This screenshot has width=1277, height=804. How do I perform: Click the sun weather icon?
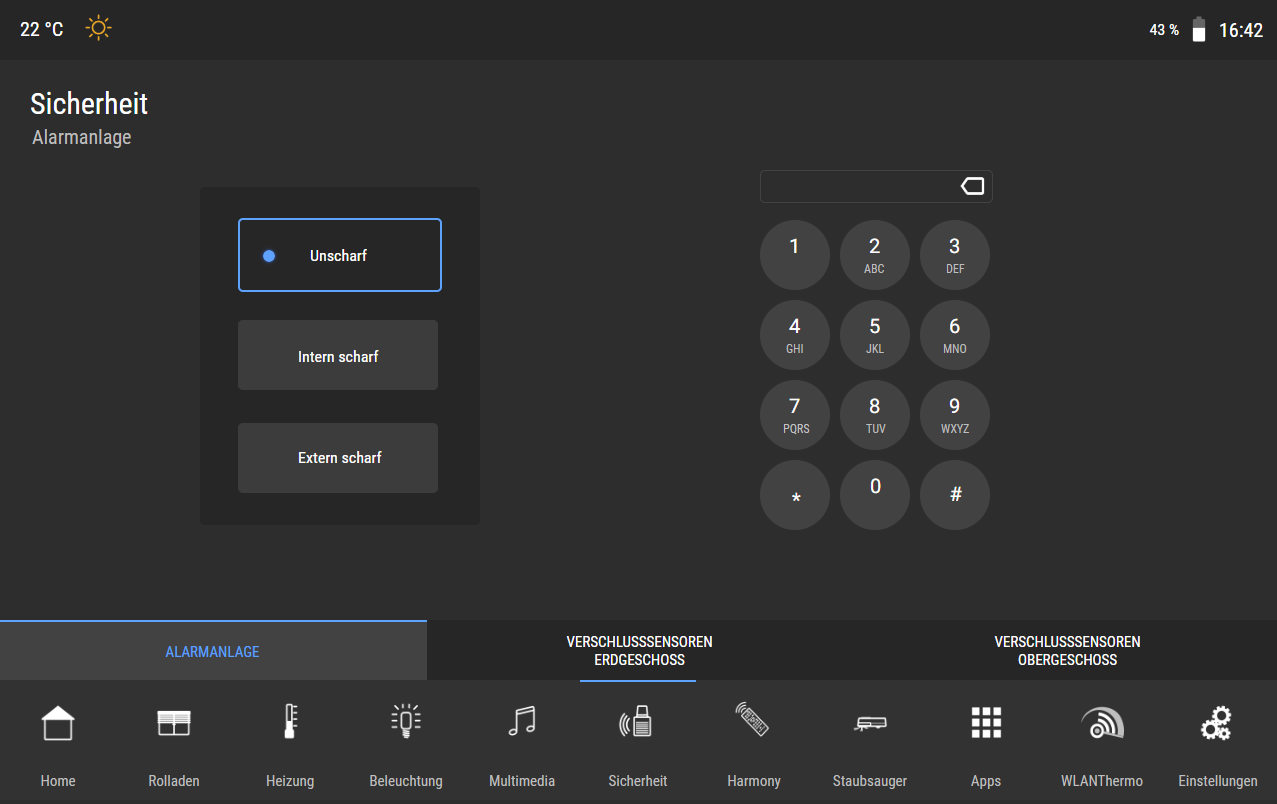pos(98,28)
